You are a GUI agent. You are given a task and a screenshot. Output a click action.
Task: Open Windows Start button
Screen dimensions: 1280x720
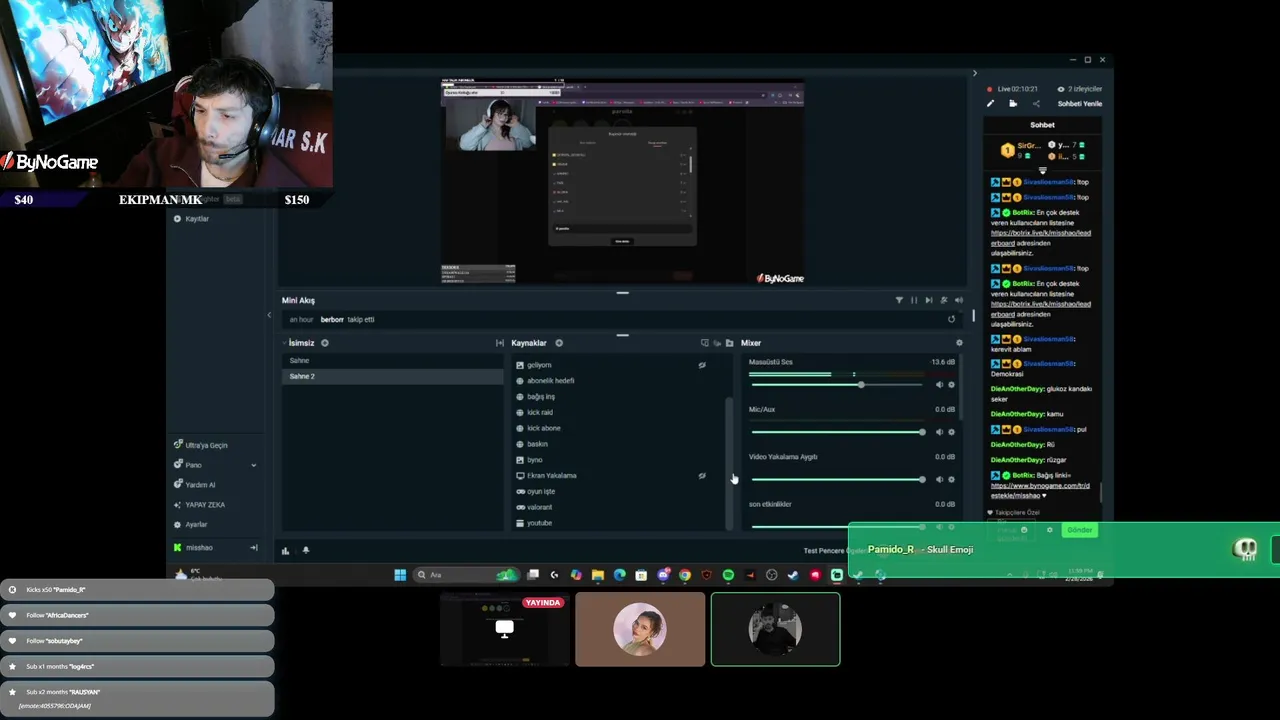coord(400,575)
